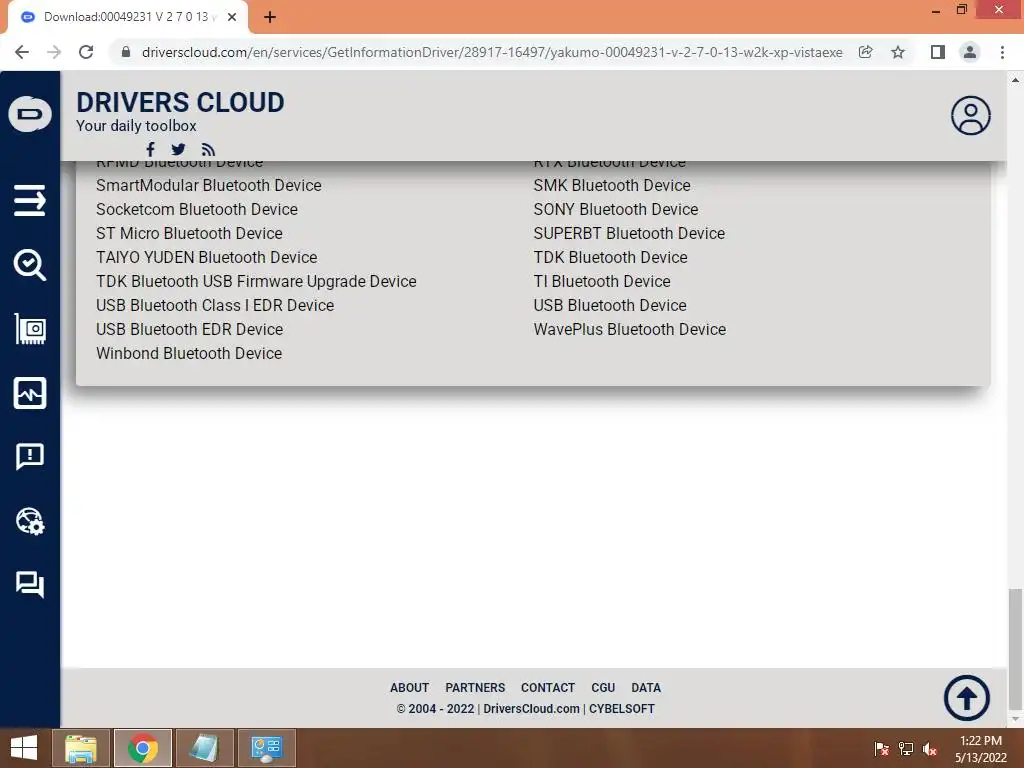The width and height of the screenshot is (1024, 768).
Task: Open the Facebook social icon
Action: pos(150,150)
